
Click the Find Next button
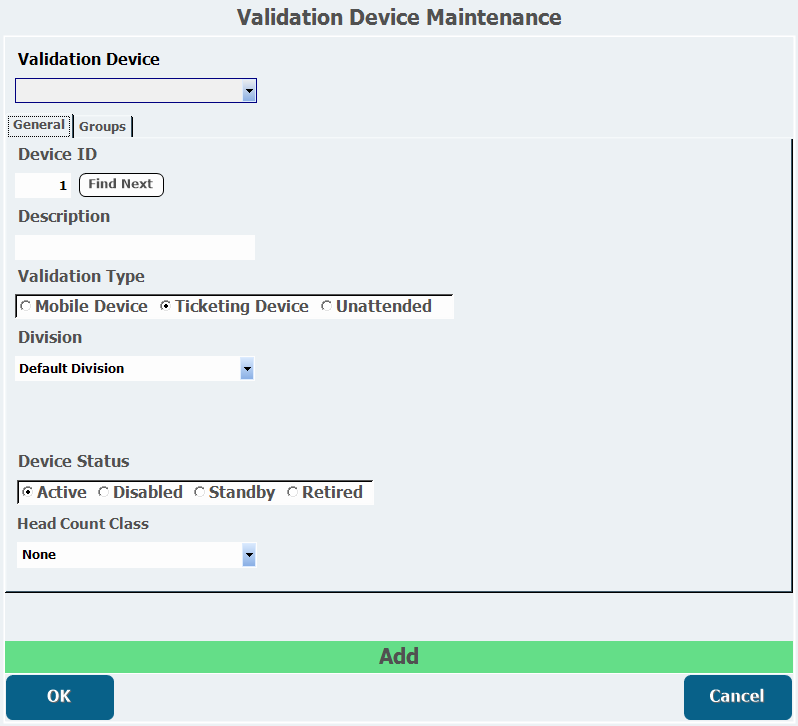(x=121, y=184)
